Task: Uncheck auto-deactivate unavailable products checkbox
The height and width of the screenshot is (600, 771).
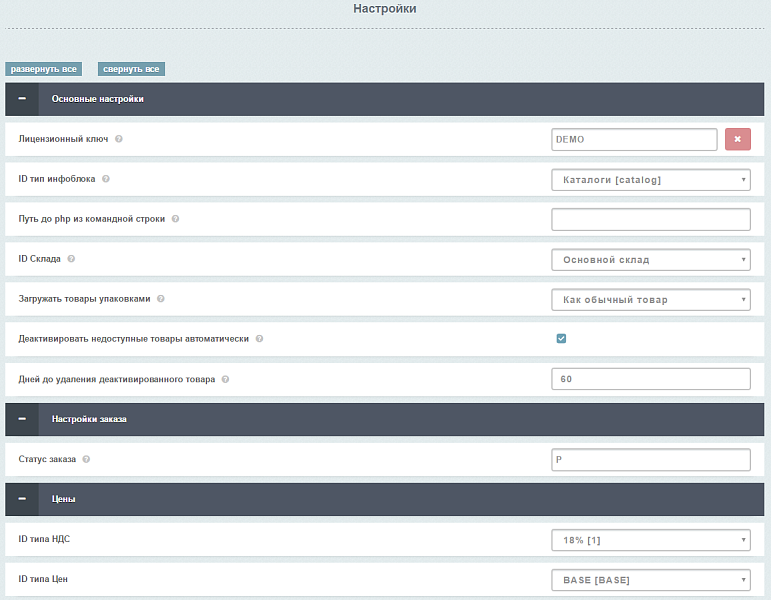Action: point(561,339)
